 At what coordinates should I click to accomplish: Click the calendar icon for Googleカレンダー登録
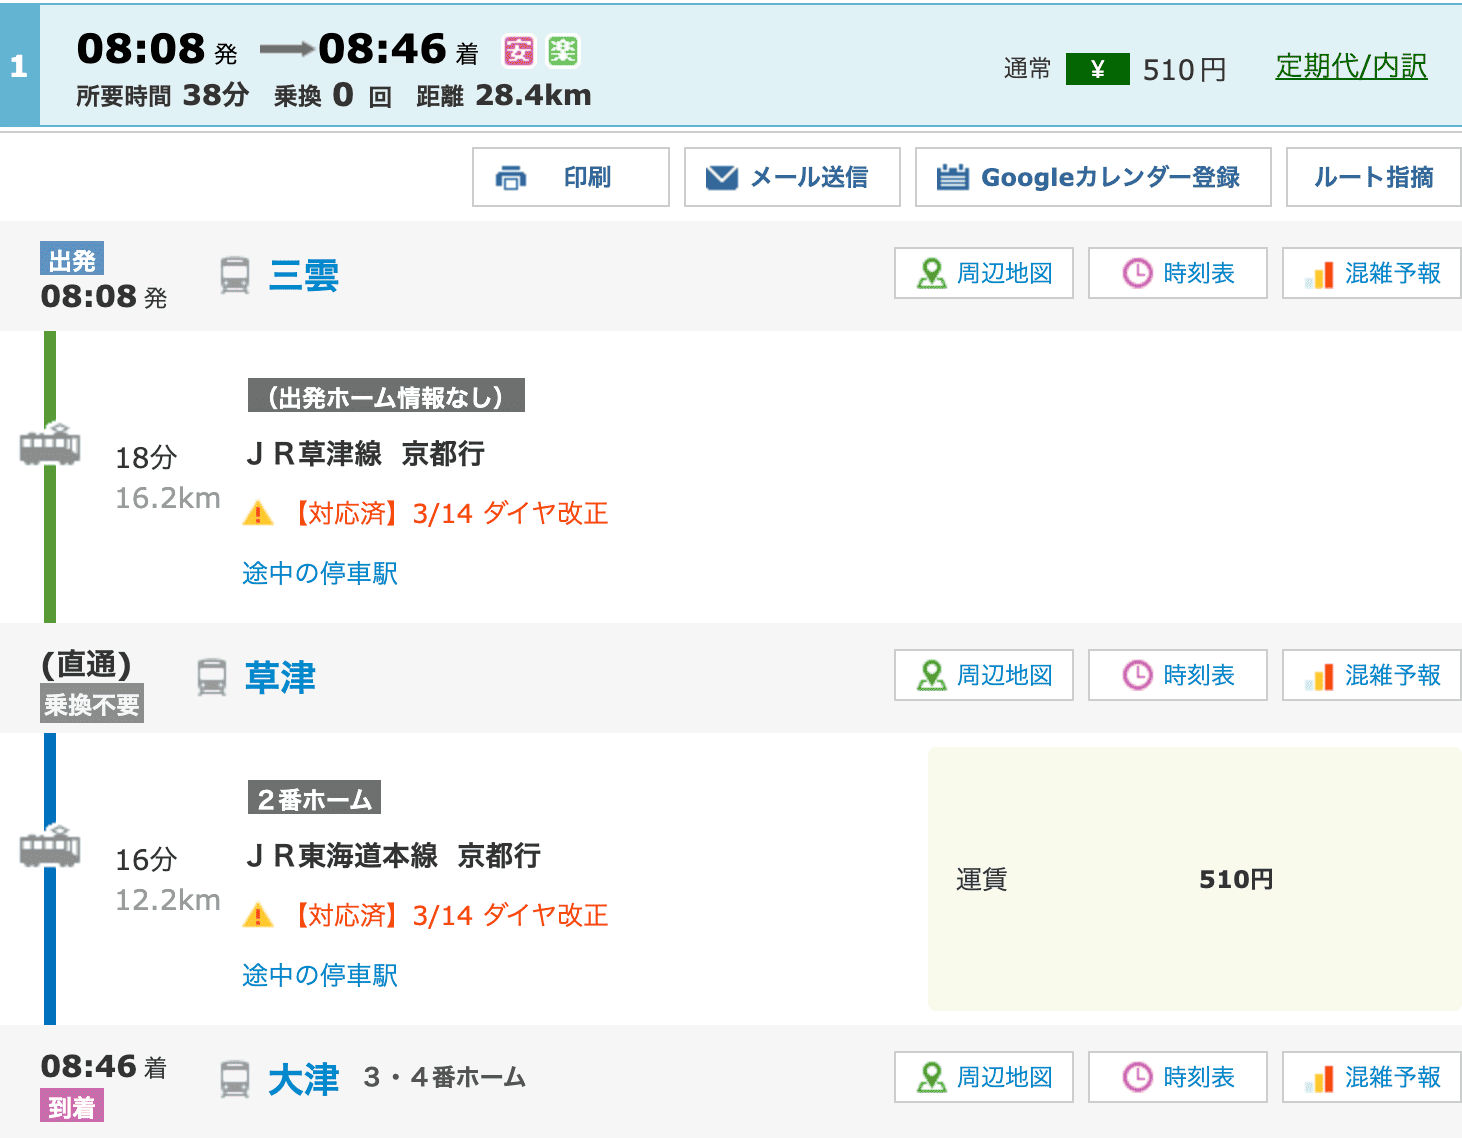point(952,177)
